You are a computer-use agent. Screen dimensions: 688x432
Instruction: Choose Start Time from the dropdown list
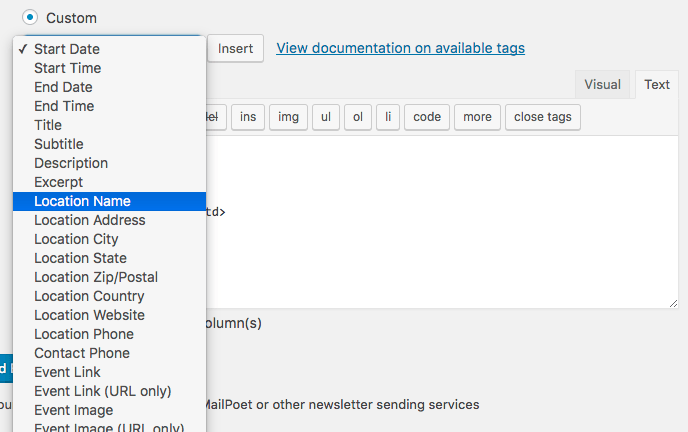[x=109, y=68]
